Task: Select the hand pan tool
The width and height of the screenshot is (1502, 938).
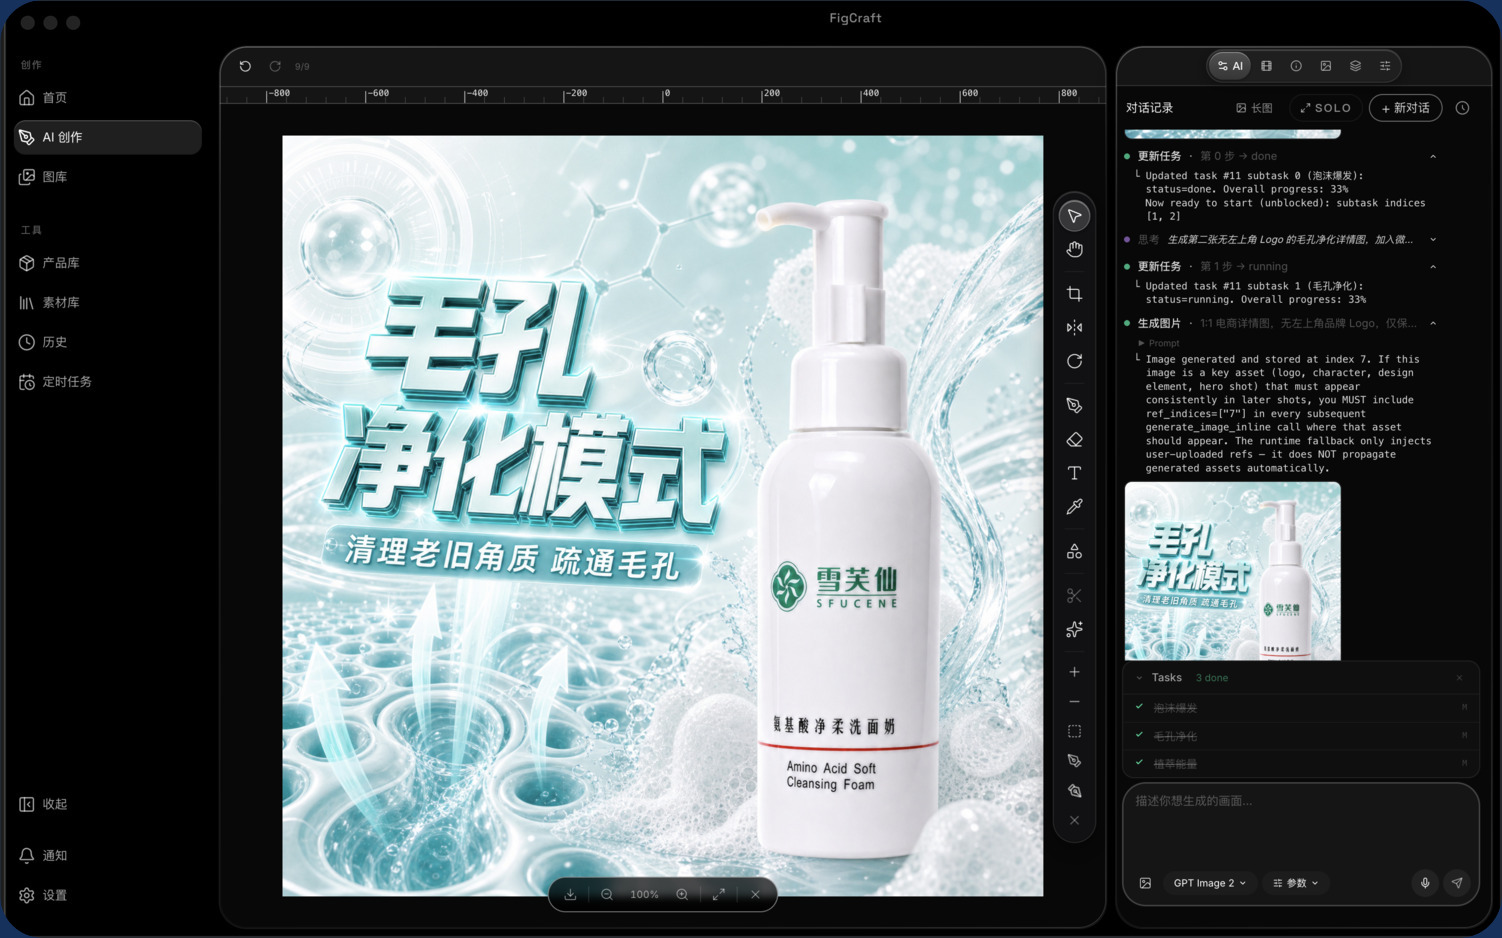Action: point(1074,249)
